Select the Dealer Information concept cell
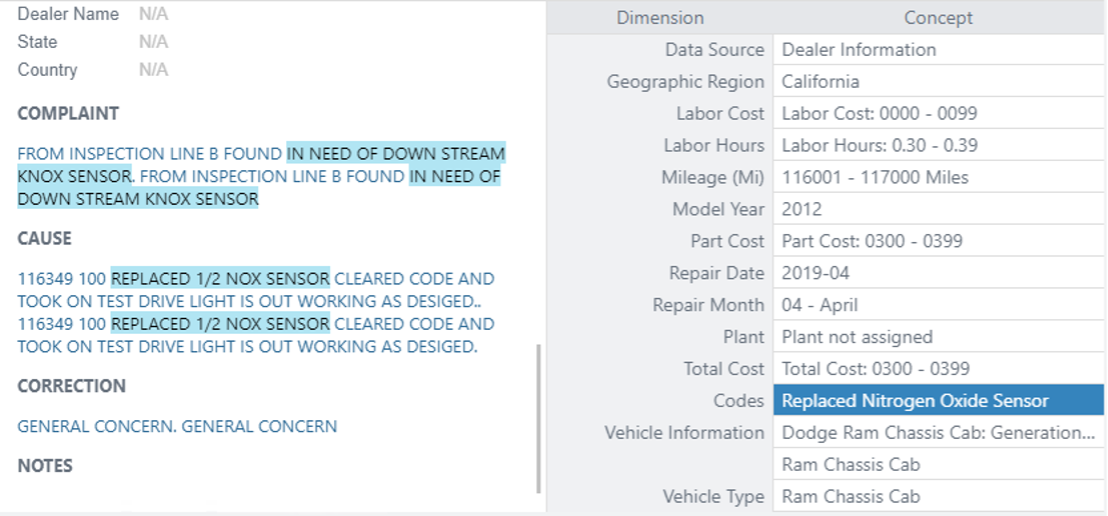Viewport: 1108px width, 516px height. 938,49
